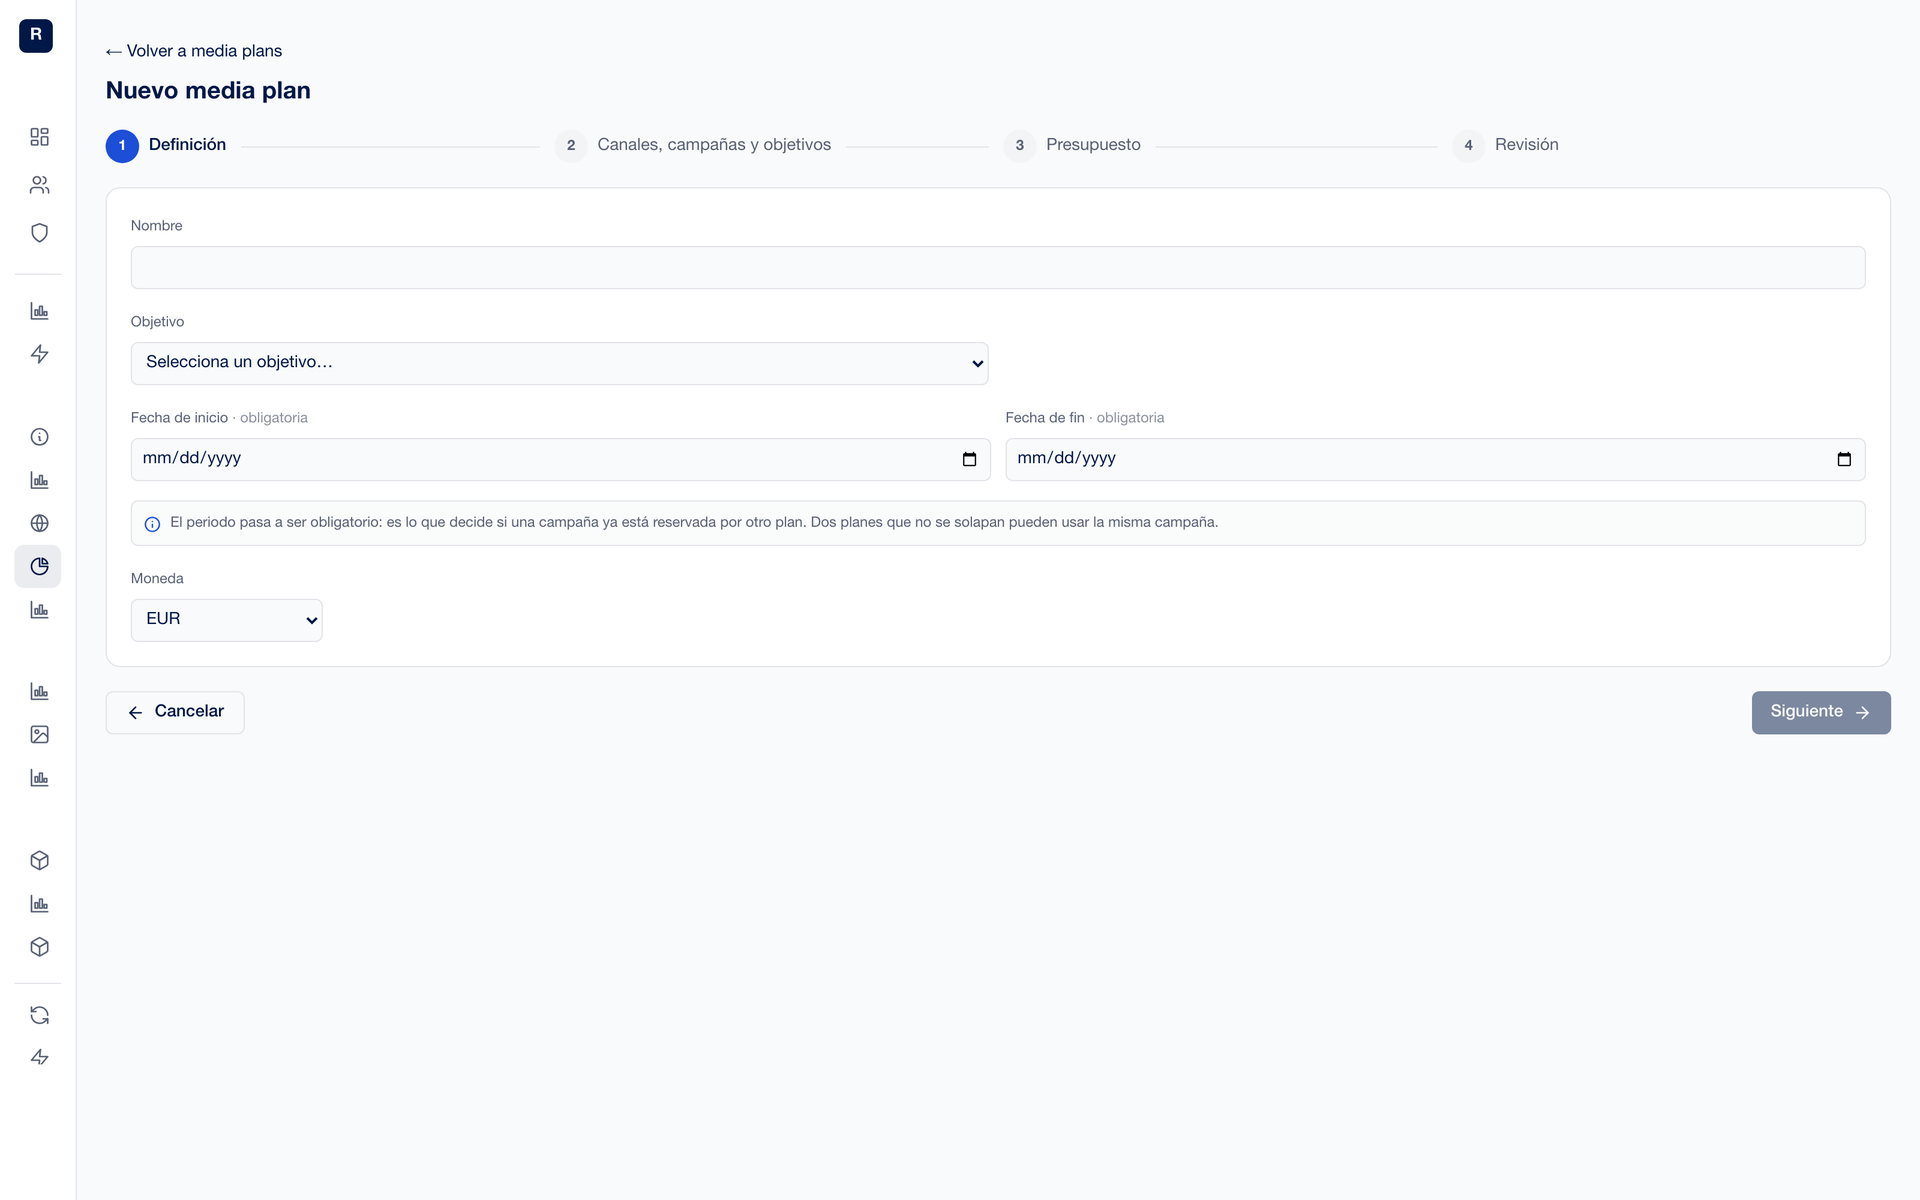The image size is (1920, 1200).
Task: Open the calendar picker in Fecha de fin
Action: pyautogui.click(x=1844, y=459)
